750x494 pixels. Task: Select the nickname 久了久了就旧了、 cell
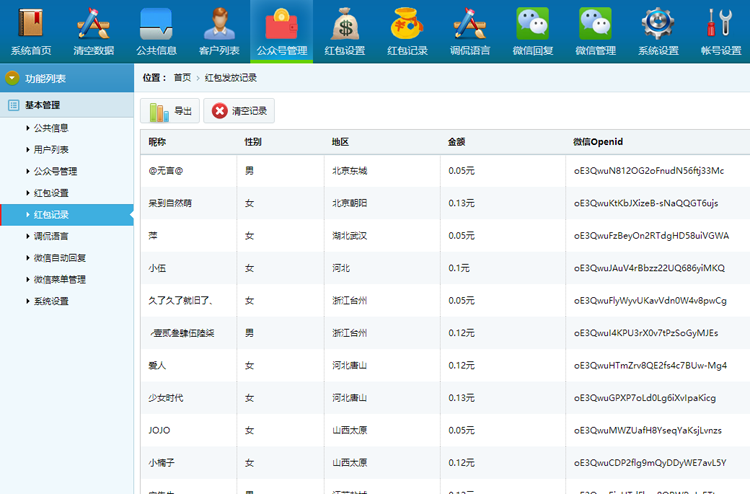pyautogui.click(x=180, y=301)
